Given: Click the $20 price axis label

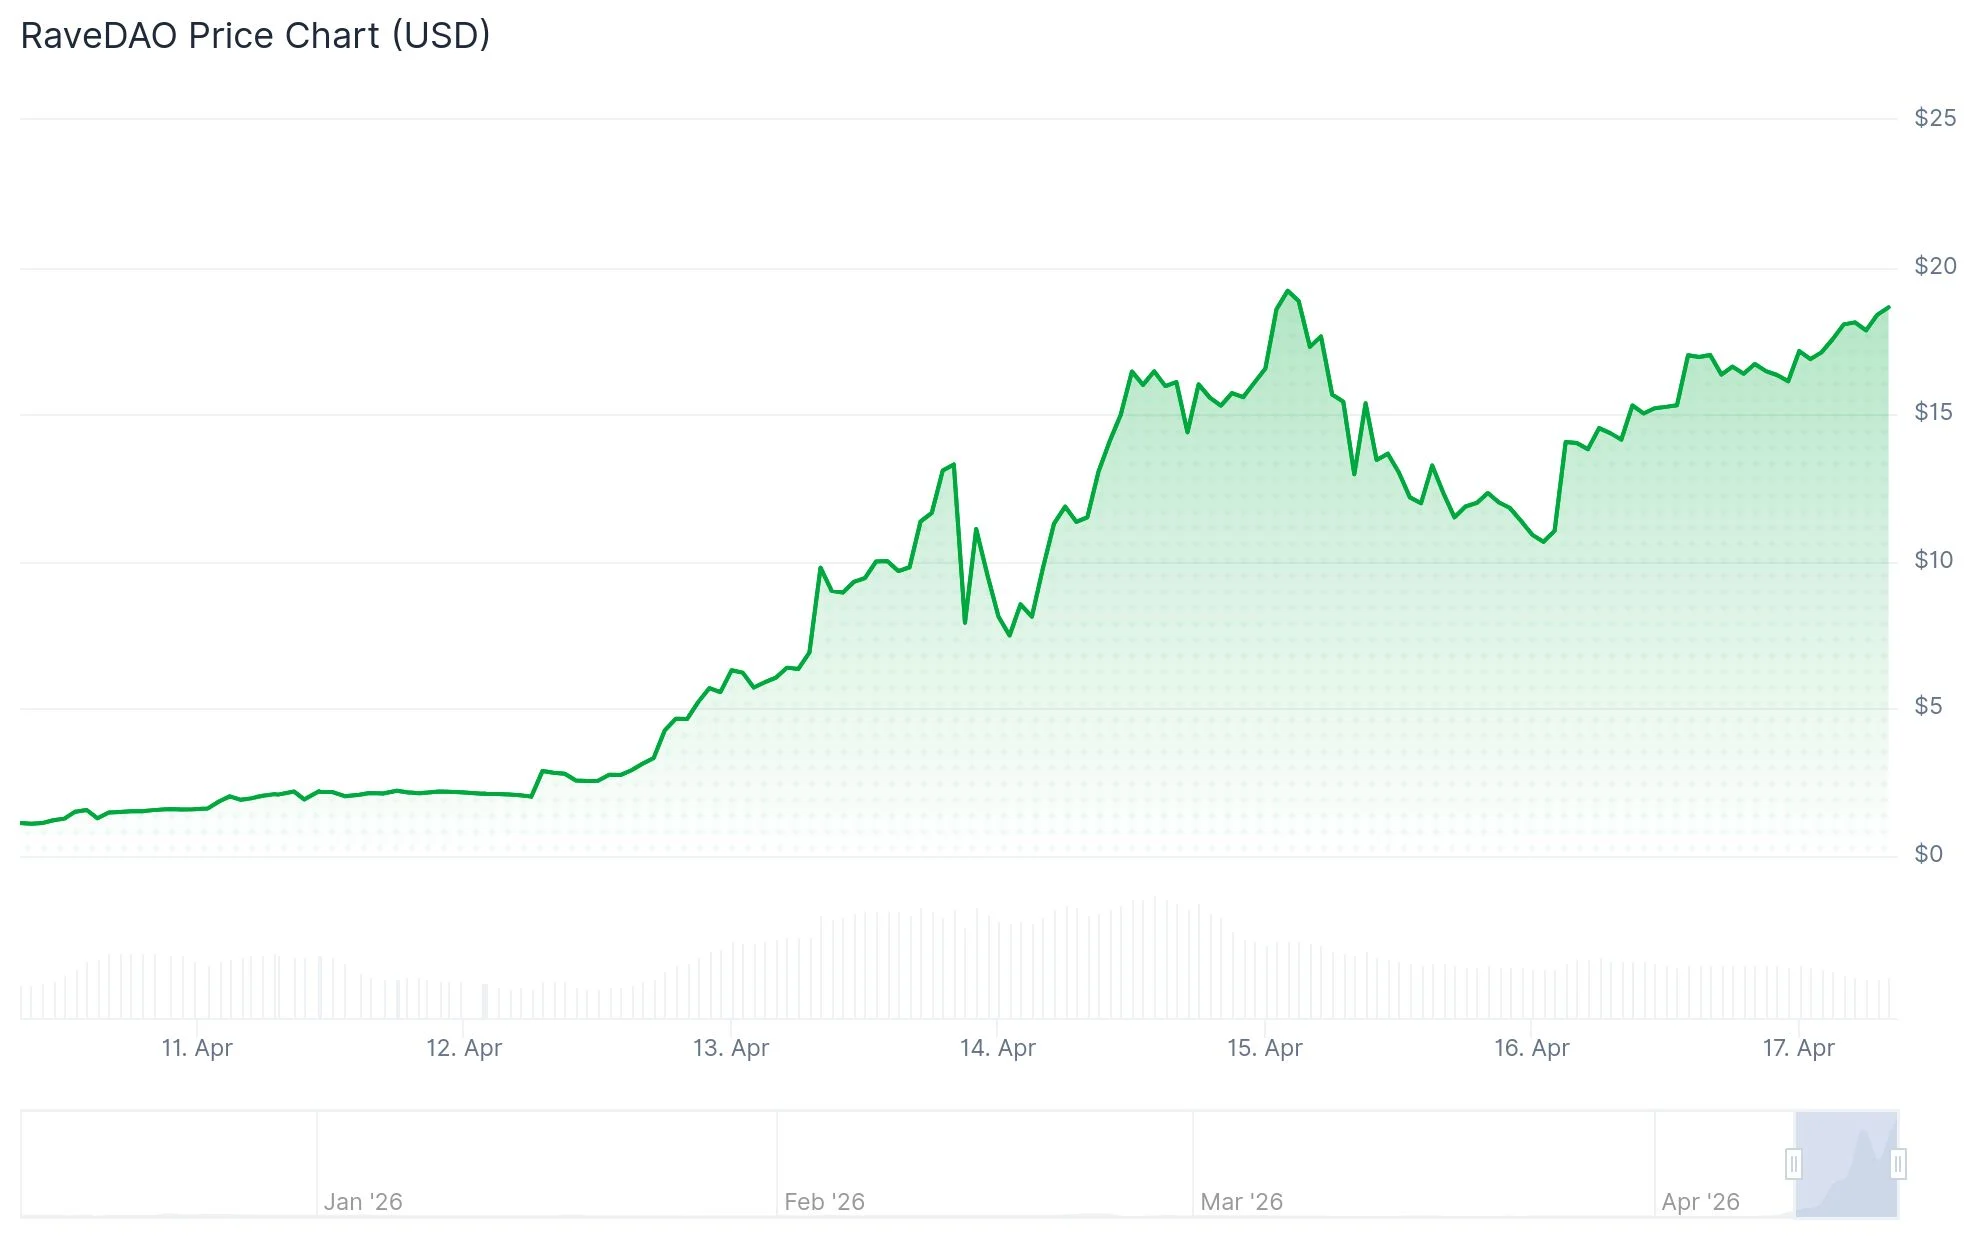Looking at the screenshot, I should coord(1935,266).
